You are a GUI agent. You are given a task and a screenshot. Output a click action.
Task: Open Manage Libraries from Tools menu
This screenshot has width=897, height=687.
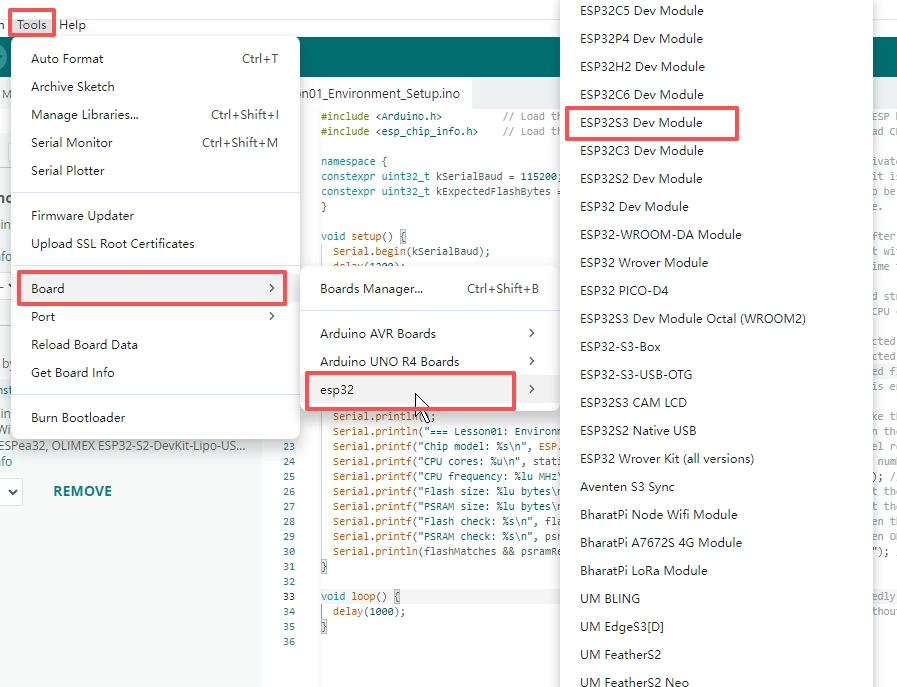tap(155, 114)
